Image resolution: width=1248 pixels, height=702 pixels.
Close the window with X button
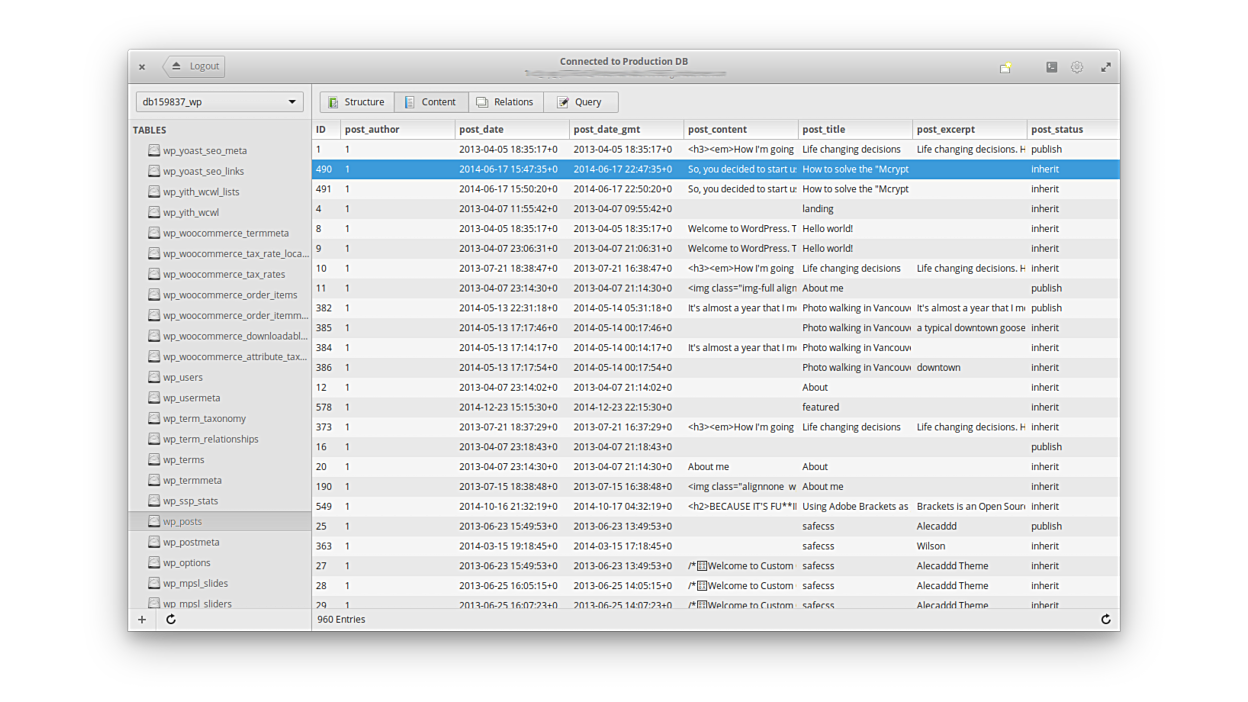click(142, 67)
